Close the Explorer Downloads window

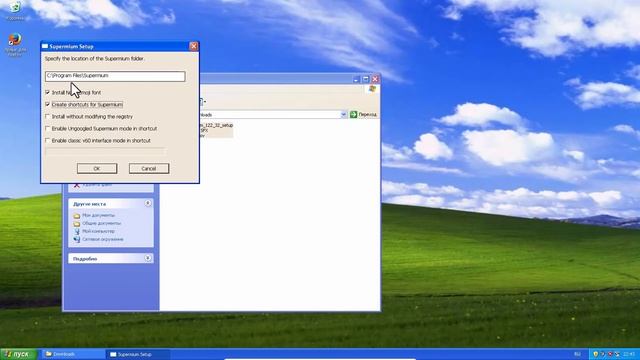tap(375, 79)
